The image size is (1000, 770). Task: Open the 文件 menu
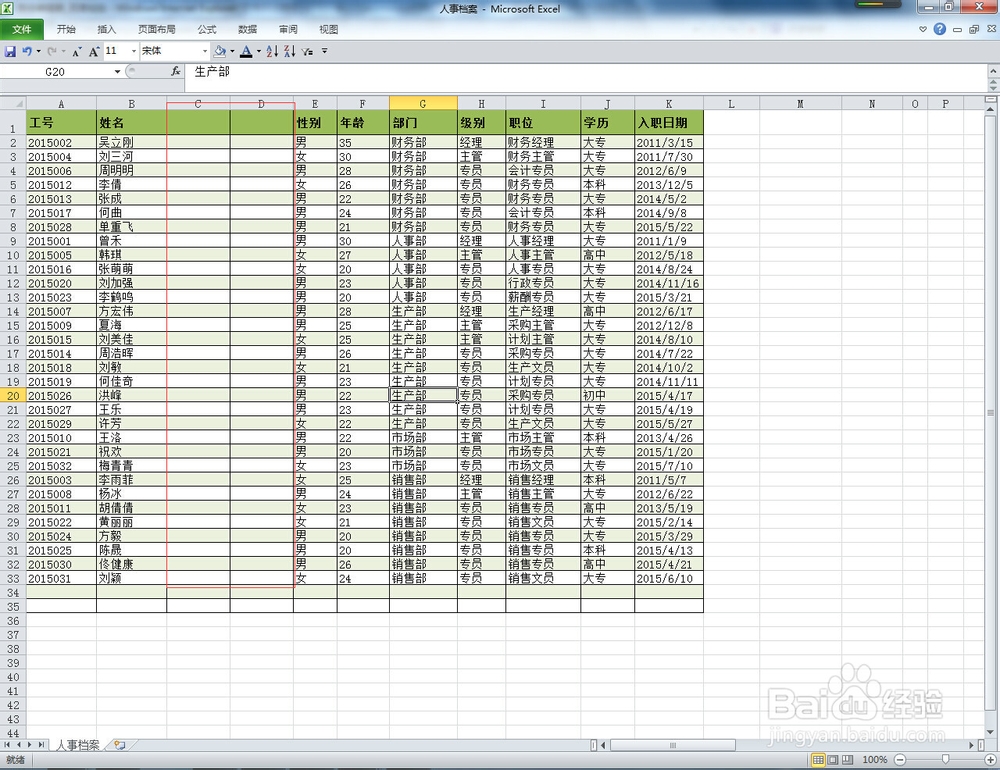(x=21, y=29)
